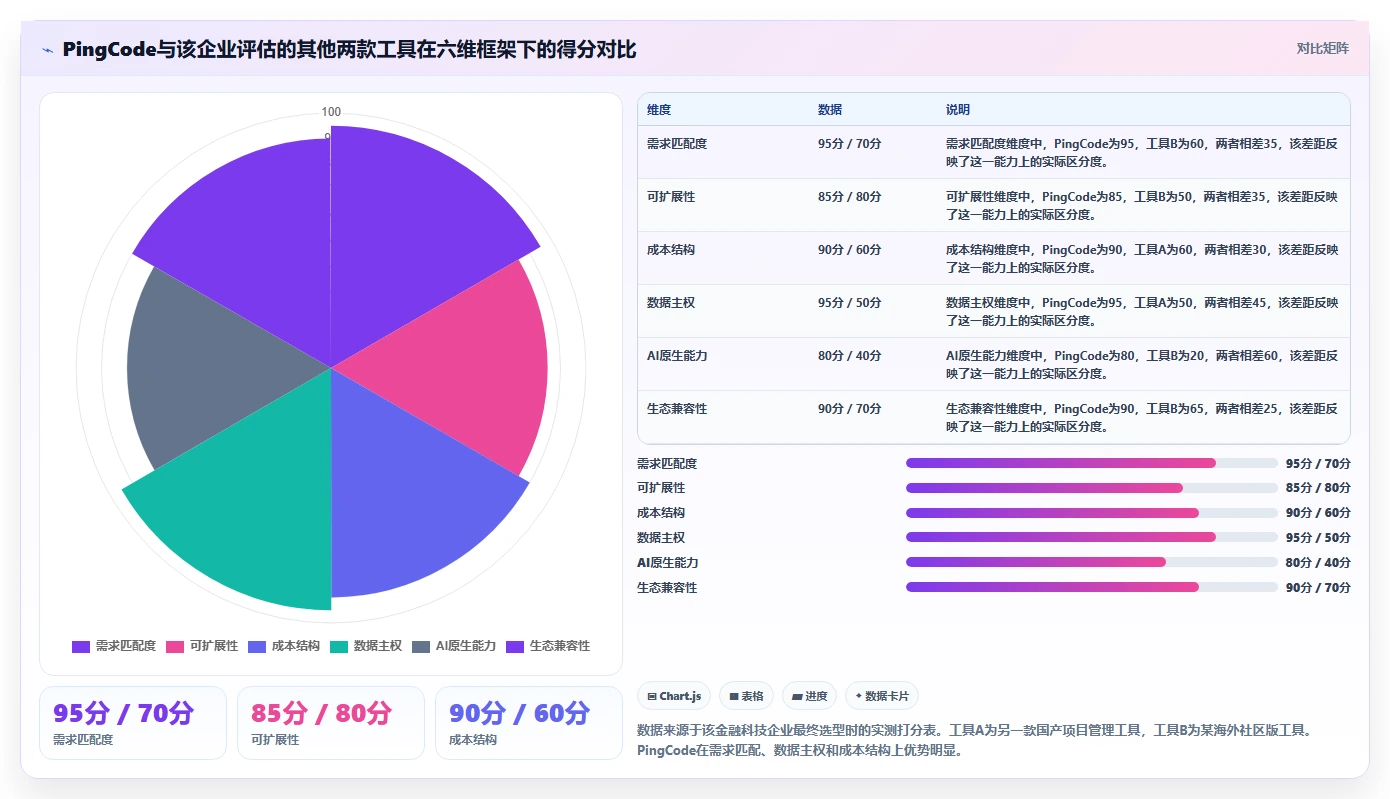Toggle the 成本结构 legend item

click(x=284, y=646)
